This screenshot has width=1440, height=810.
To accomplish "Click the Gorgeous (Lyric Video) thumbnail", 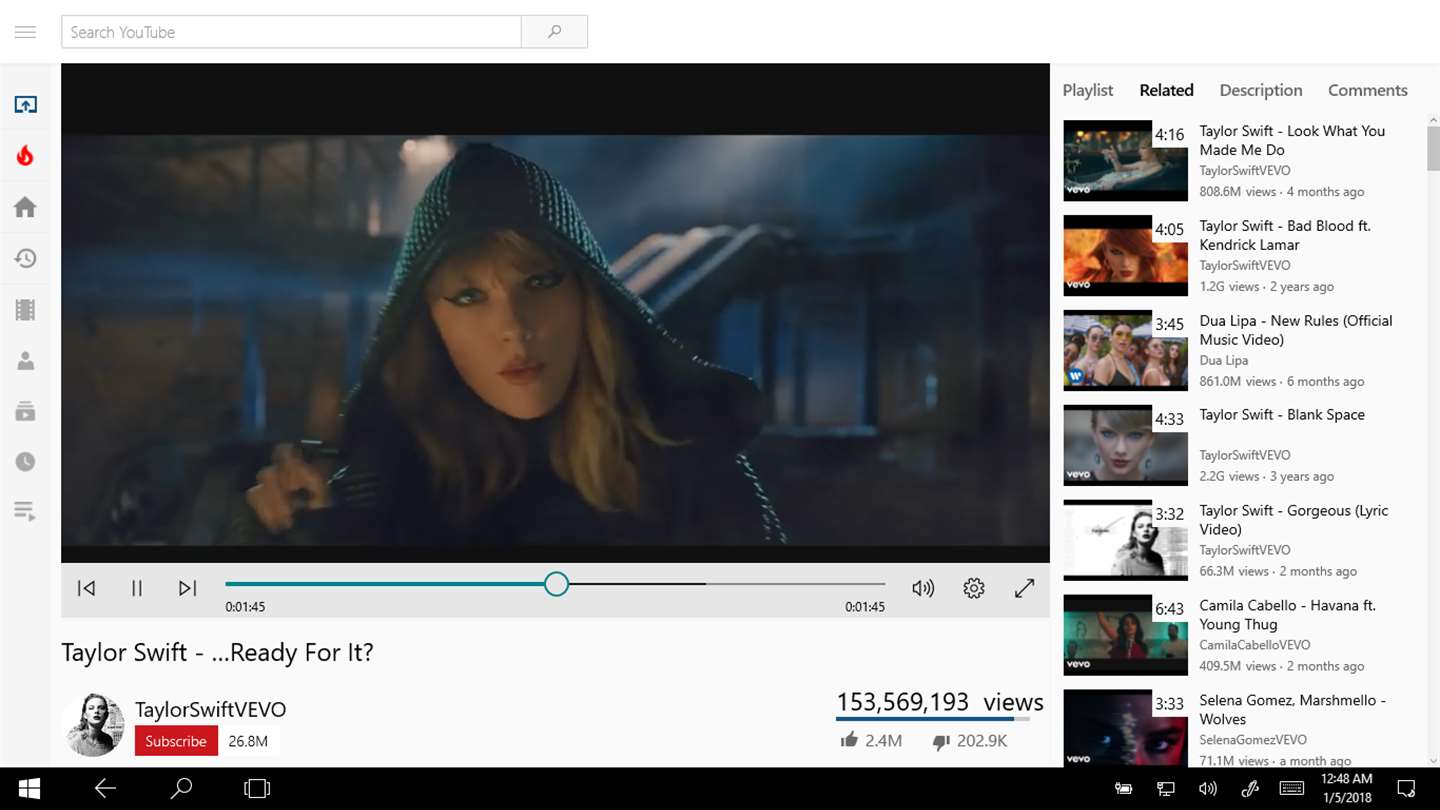I will (x=1125, y=540).
